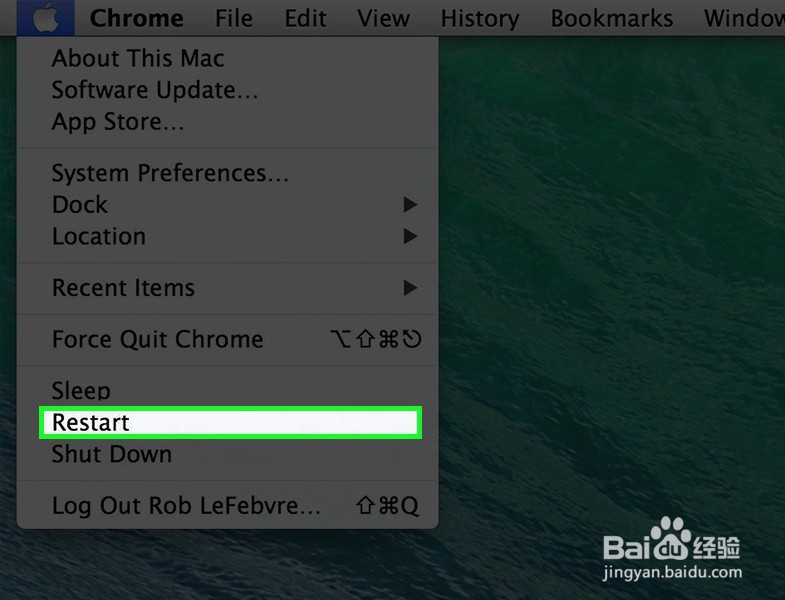
Task: Open System Preferences…
Action: coord(228,173)
